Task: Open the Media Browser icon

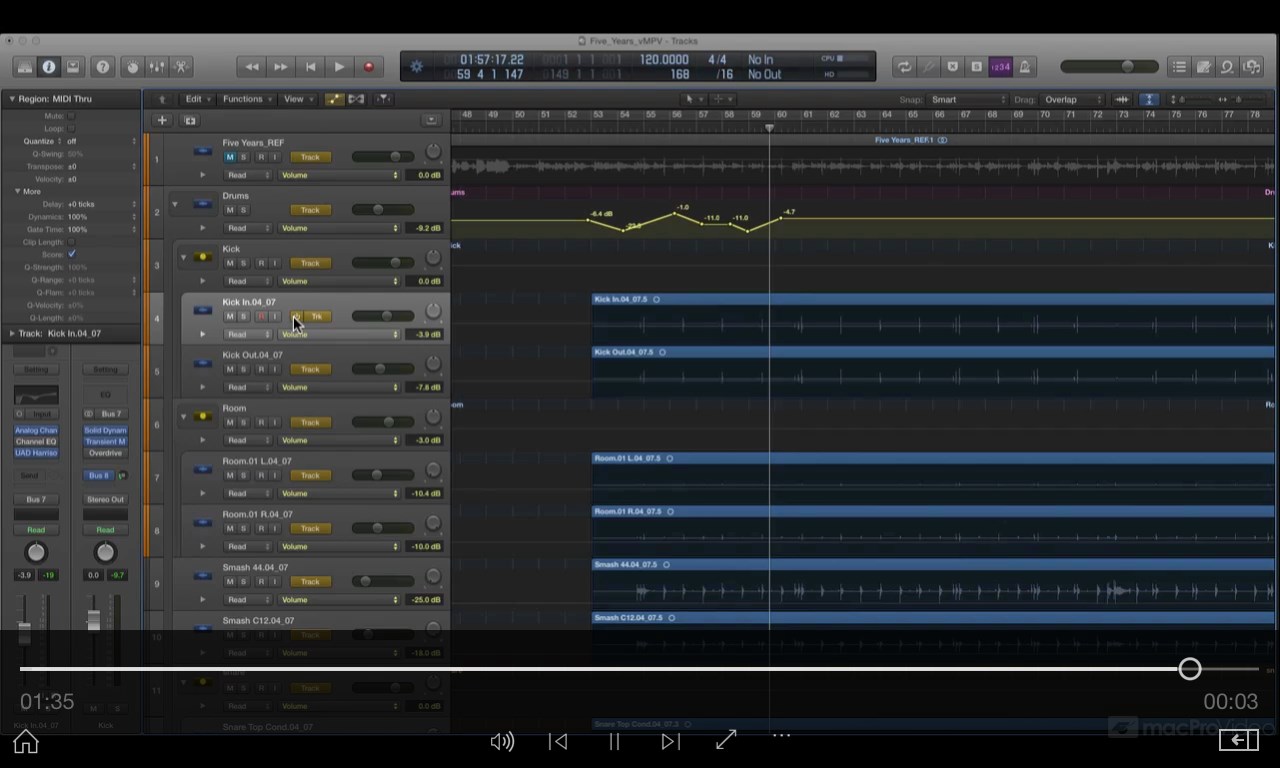Action: tap(1252, 66)
